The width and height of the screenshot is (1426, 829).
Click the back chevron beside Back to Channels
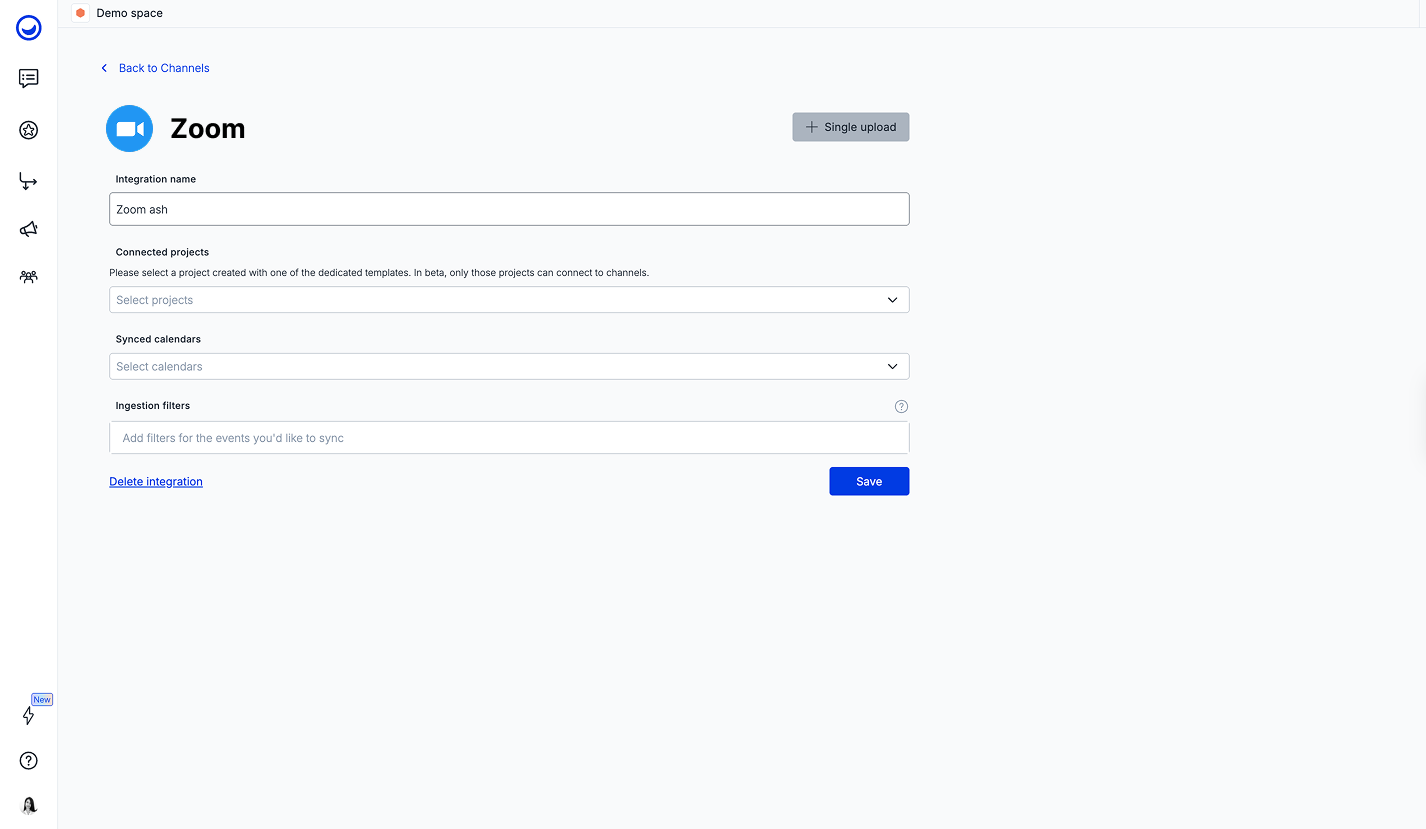click(104, 68)
